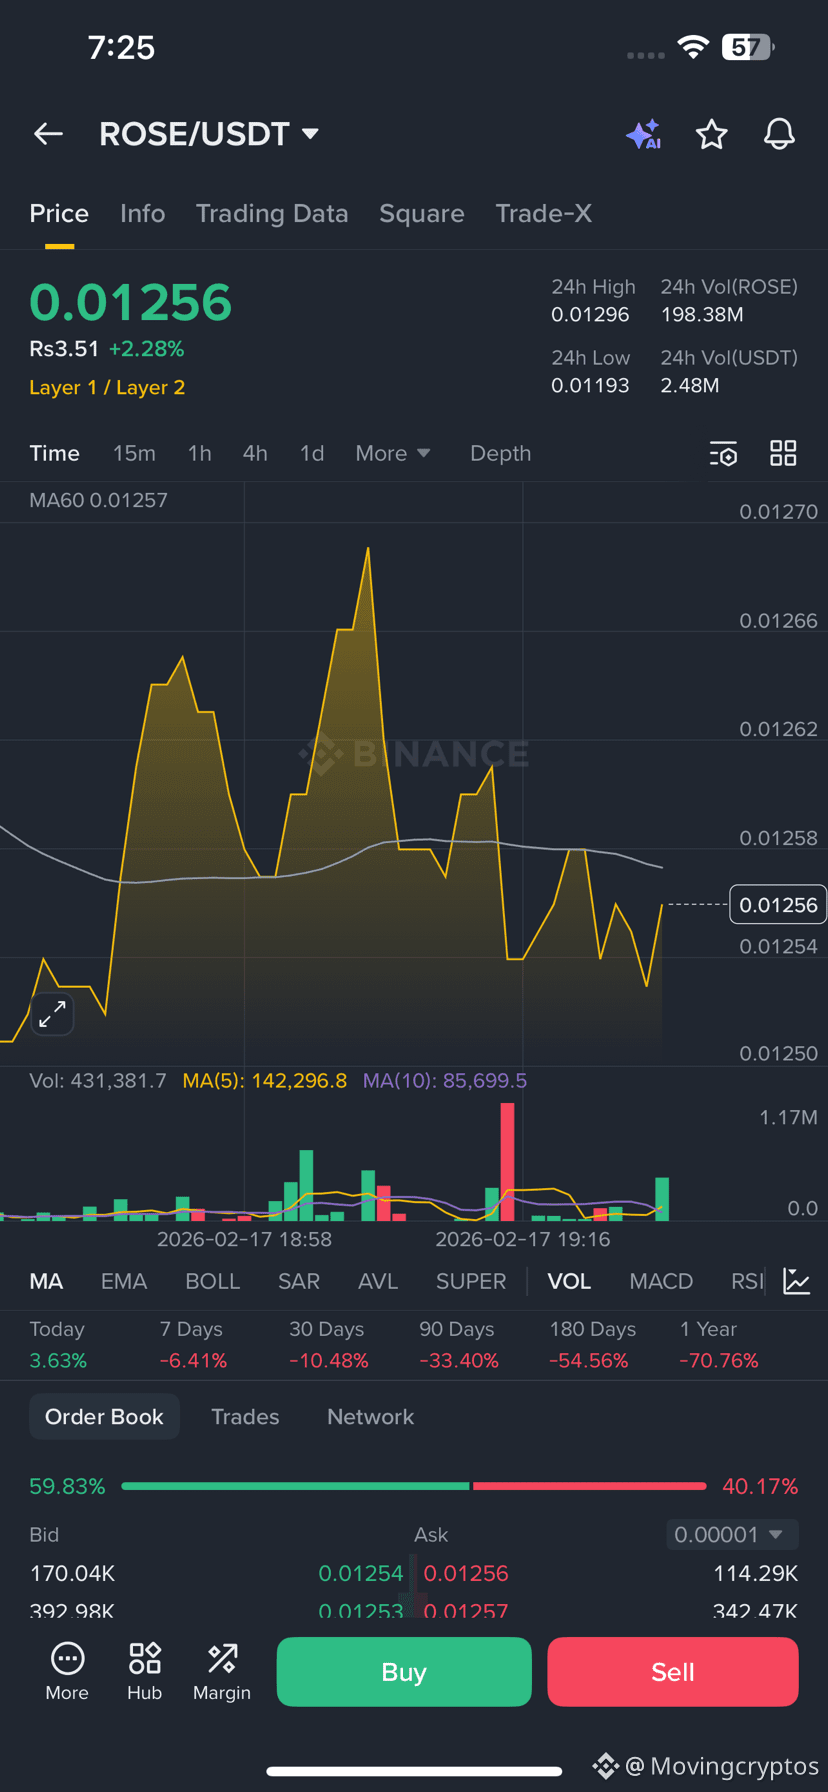Tap the bid/ask ratio bar
The height and width of the screenshot is (1792, 828).
tap(414, 1487)
